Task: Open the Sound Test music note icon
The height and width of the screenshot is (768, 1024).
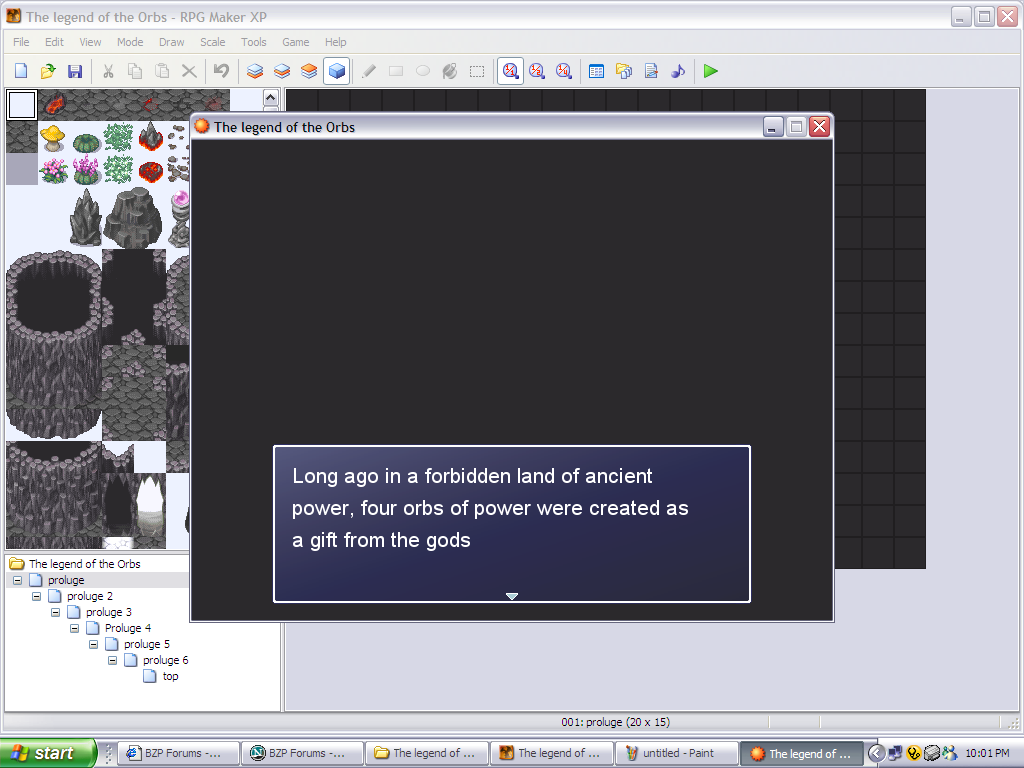Action: pyautogui.click(x=678, y=71)
